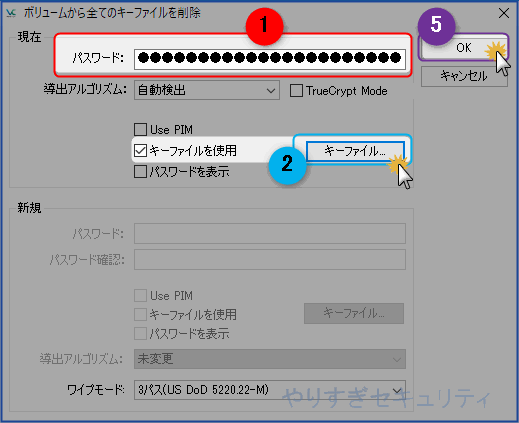Close the keyfile removal dialog
The height and width of the screenshot is (423, 519).
(x=504, y=13)
